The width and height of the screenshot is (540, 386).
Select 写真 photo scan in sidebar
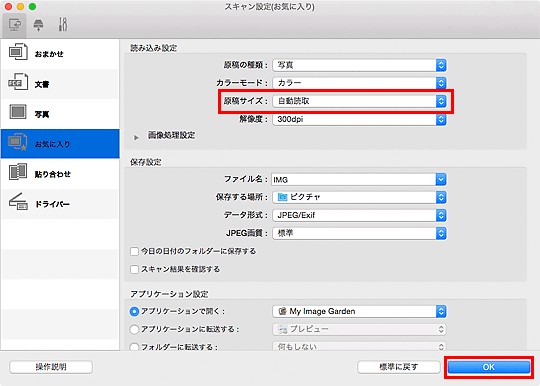(60, 114)
